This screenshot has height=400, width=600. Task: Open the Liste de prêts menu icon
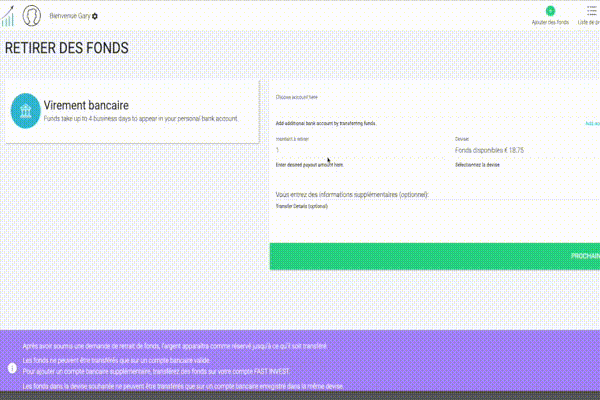590,10
